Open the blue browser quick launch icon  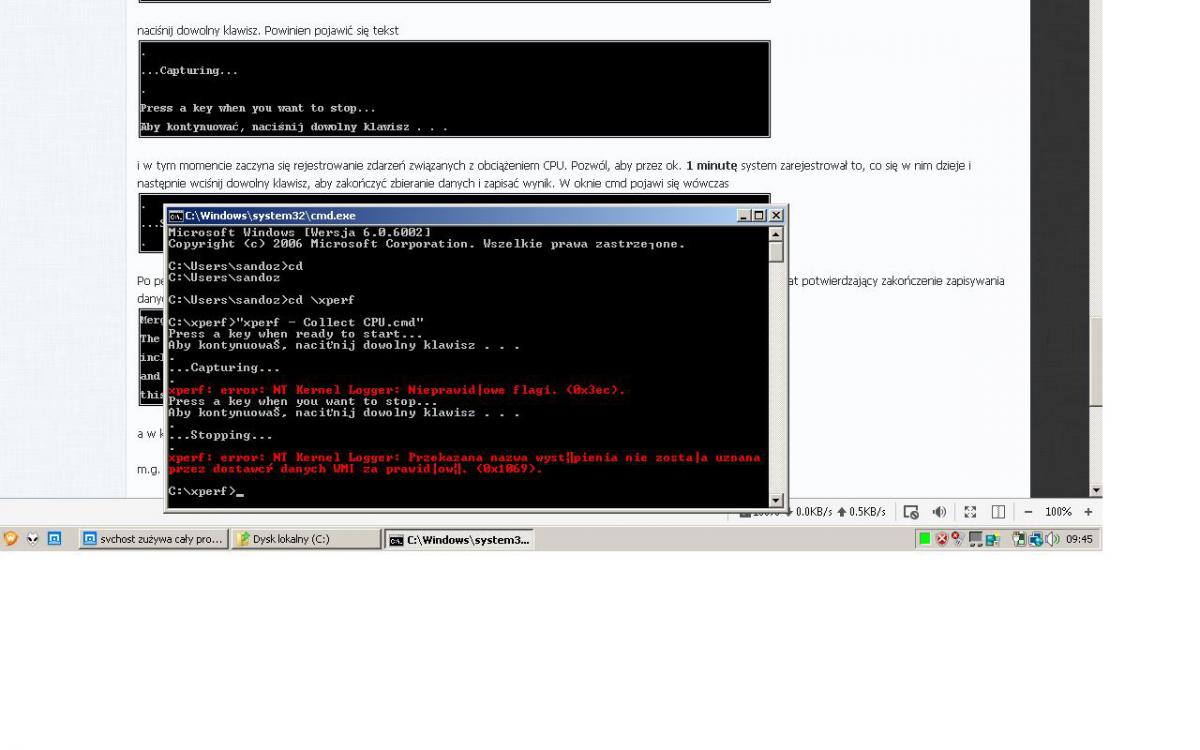pyautogui.click(x=55, y=538)
